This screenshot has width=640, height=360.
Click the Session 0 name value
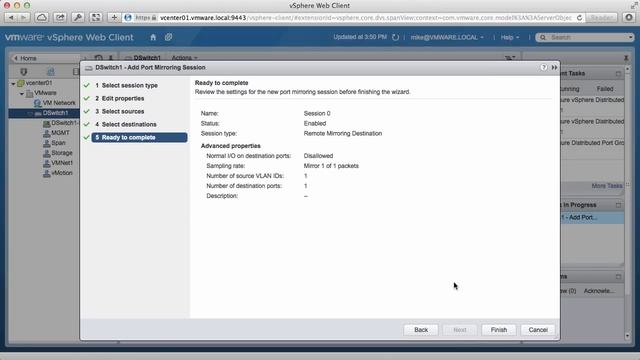pos(317,113)
